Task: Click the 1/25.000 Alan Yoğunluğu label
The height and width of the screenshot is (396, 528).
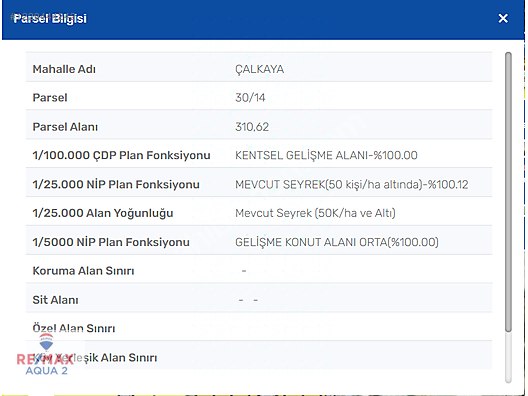Action: coord(103,213)
